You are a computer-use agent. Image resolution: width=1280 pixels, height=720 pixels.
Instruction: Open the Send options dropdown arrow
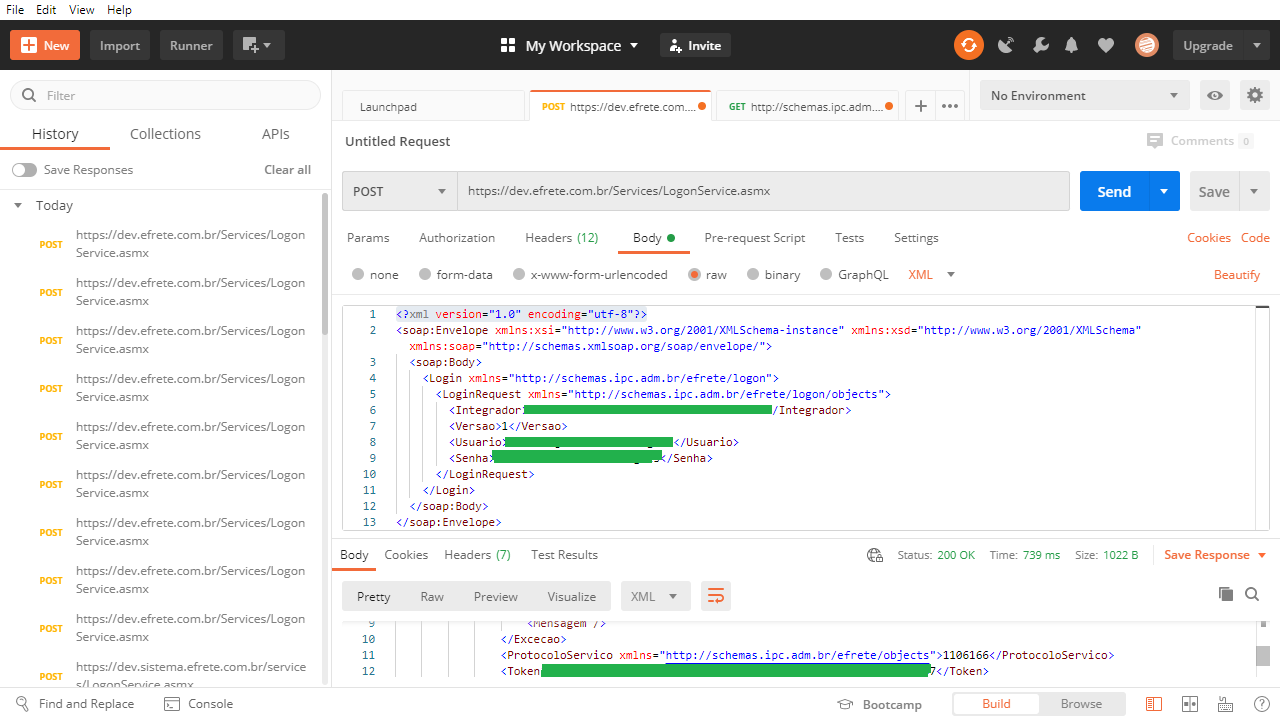click(x=1164, y=191)
